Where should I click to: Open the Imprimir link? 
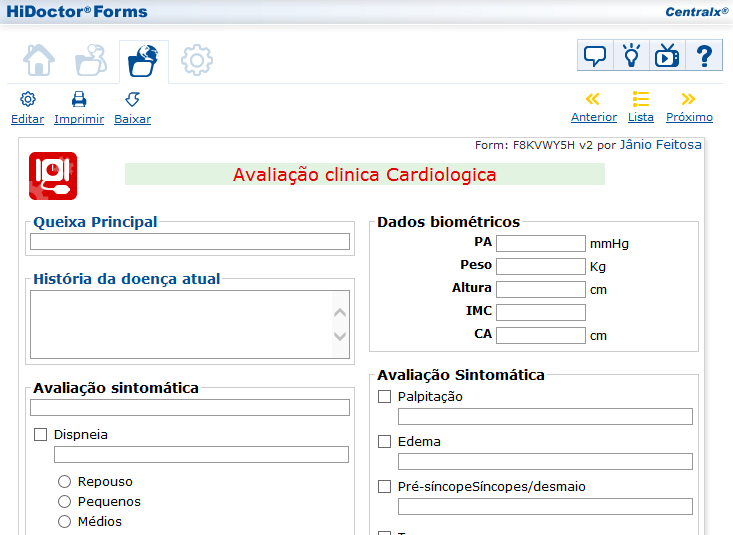coord(79,119)
